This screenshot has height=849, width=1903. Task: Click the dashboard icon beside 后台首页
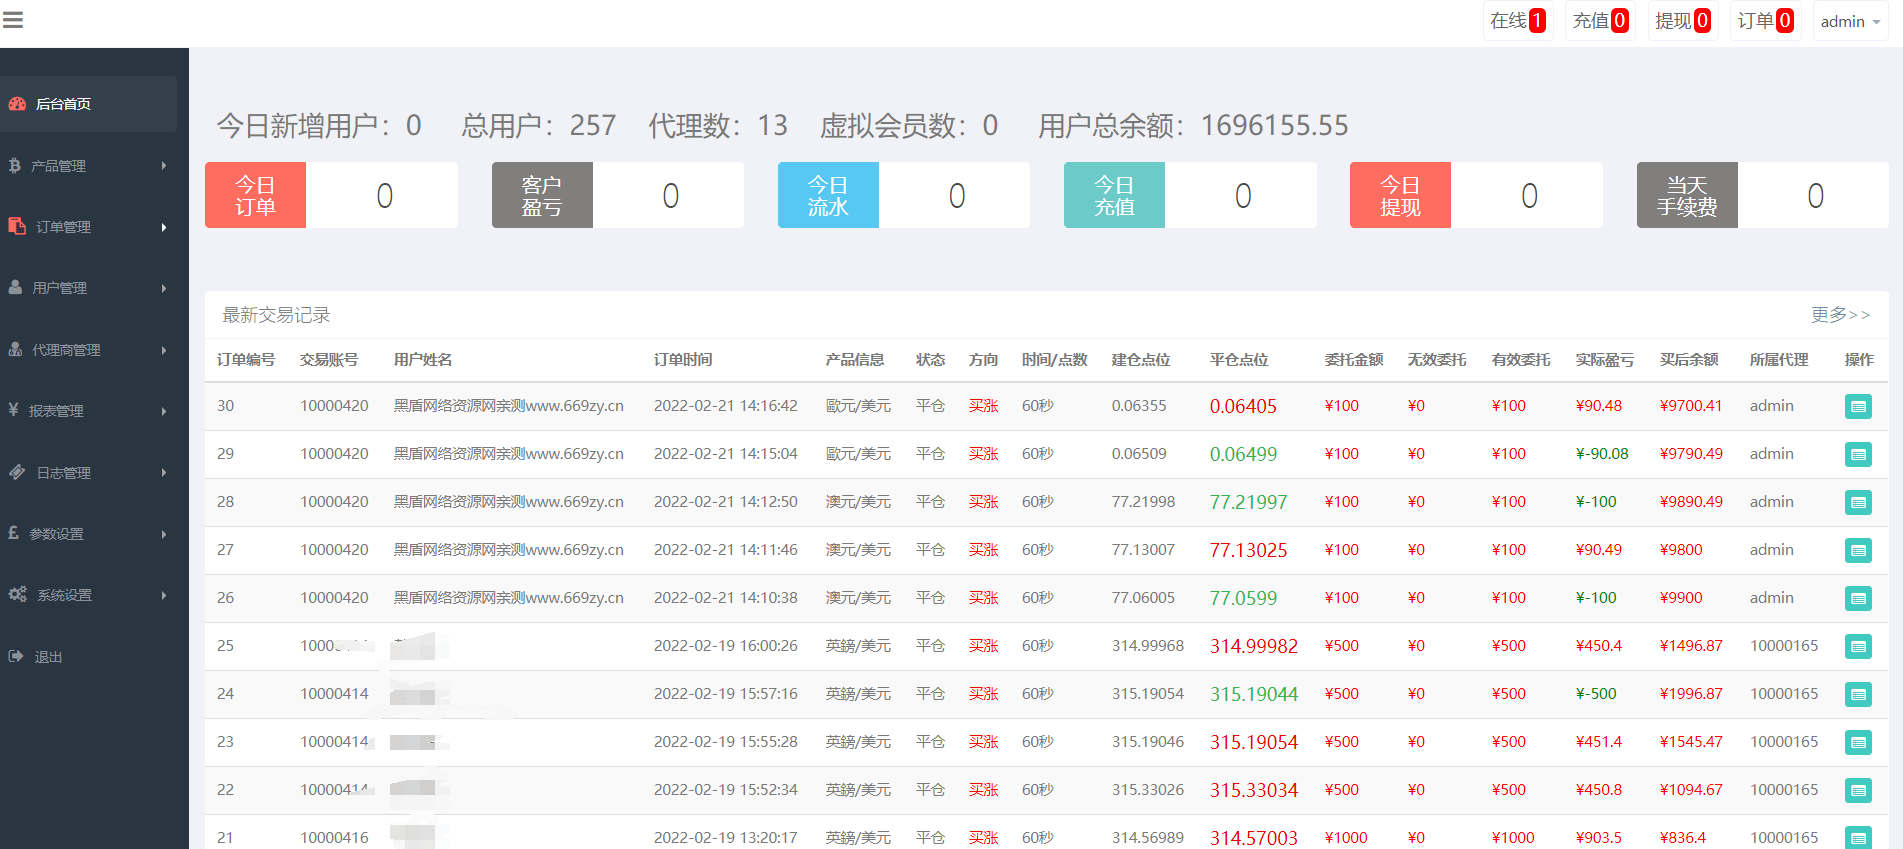tap(17, 104)
